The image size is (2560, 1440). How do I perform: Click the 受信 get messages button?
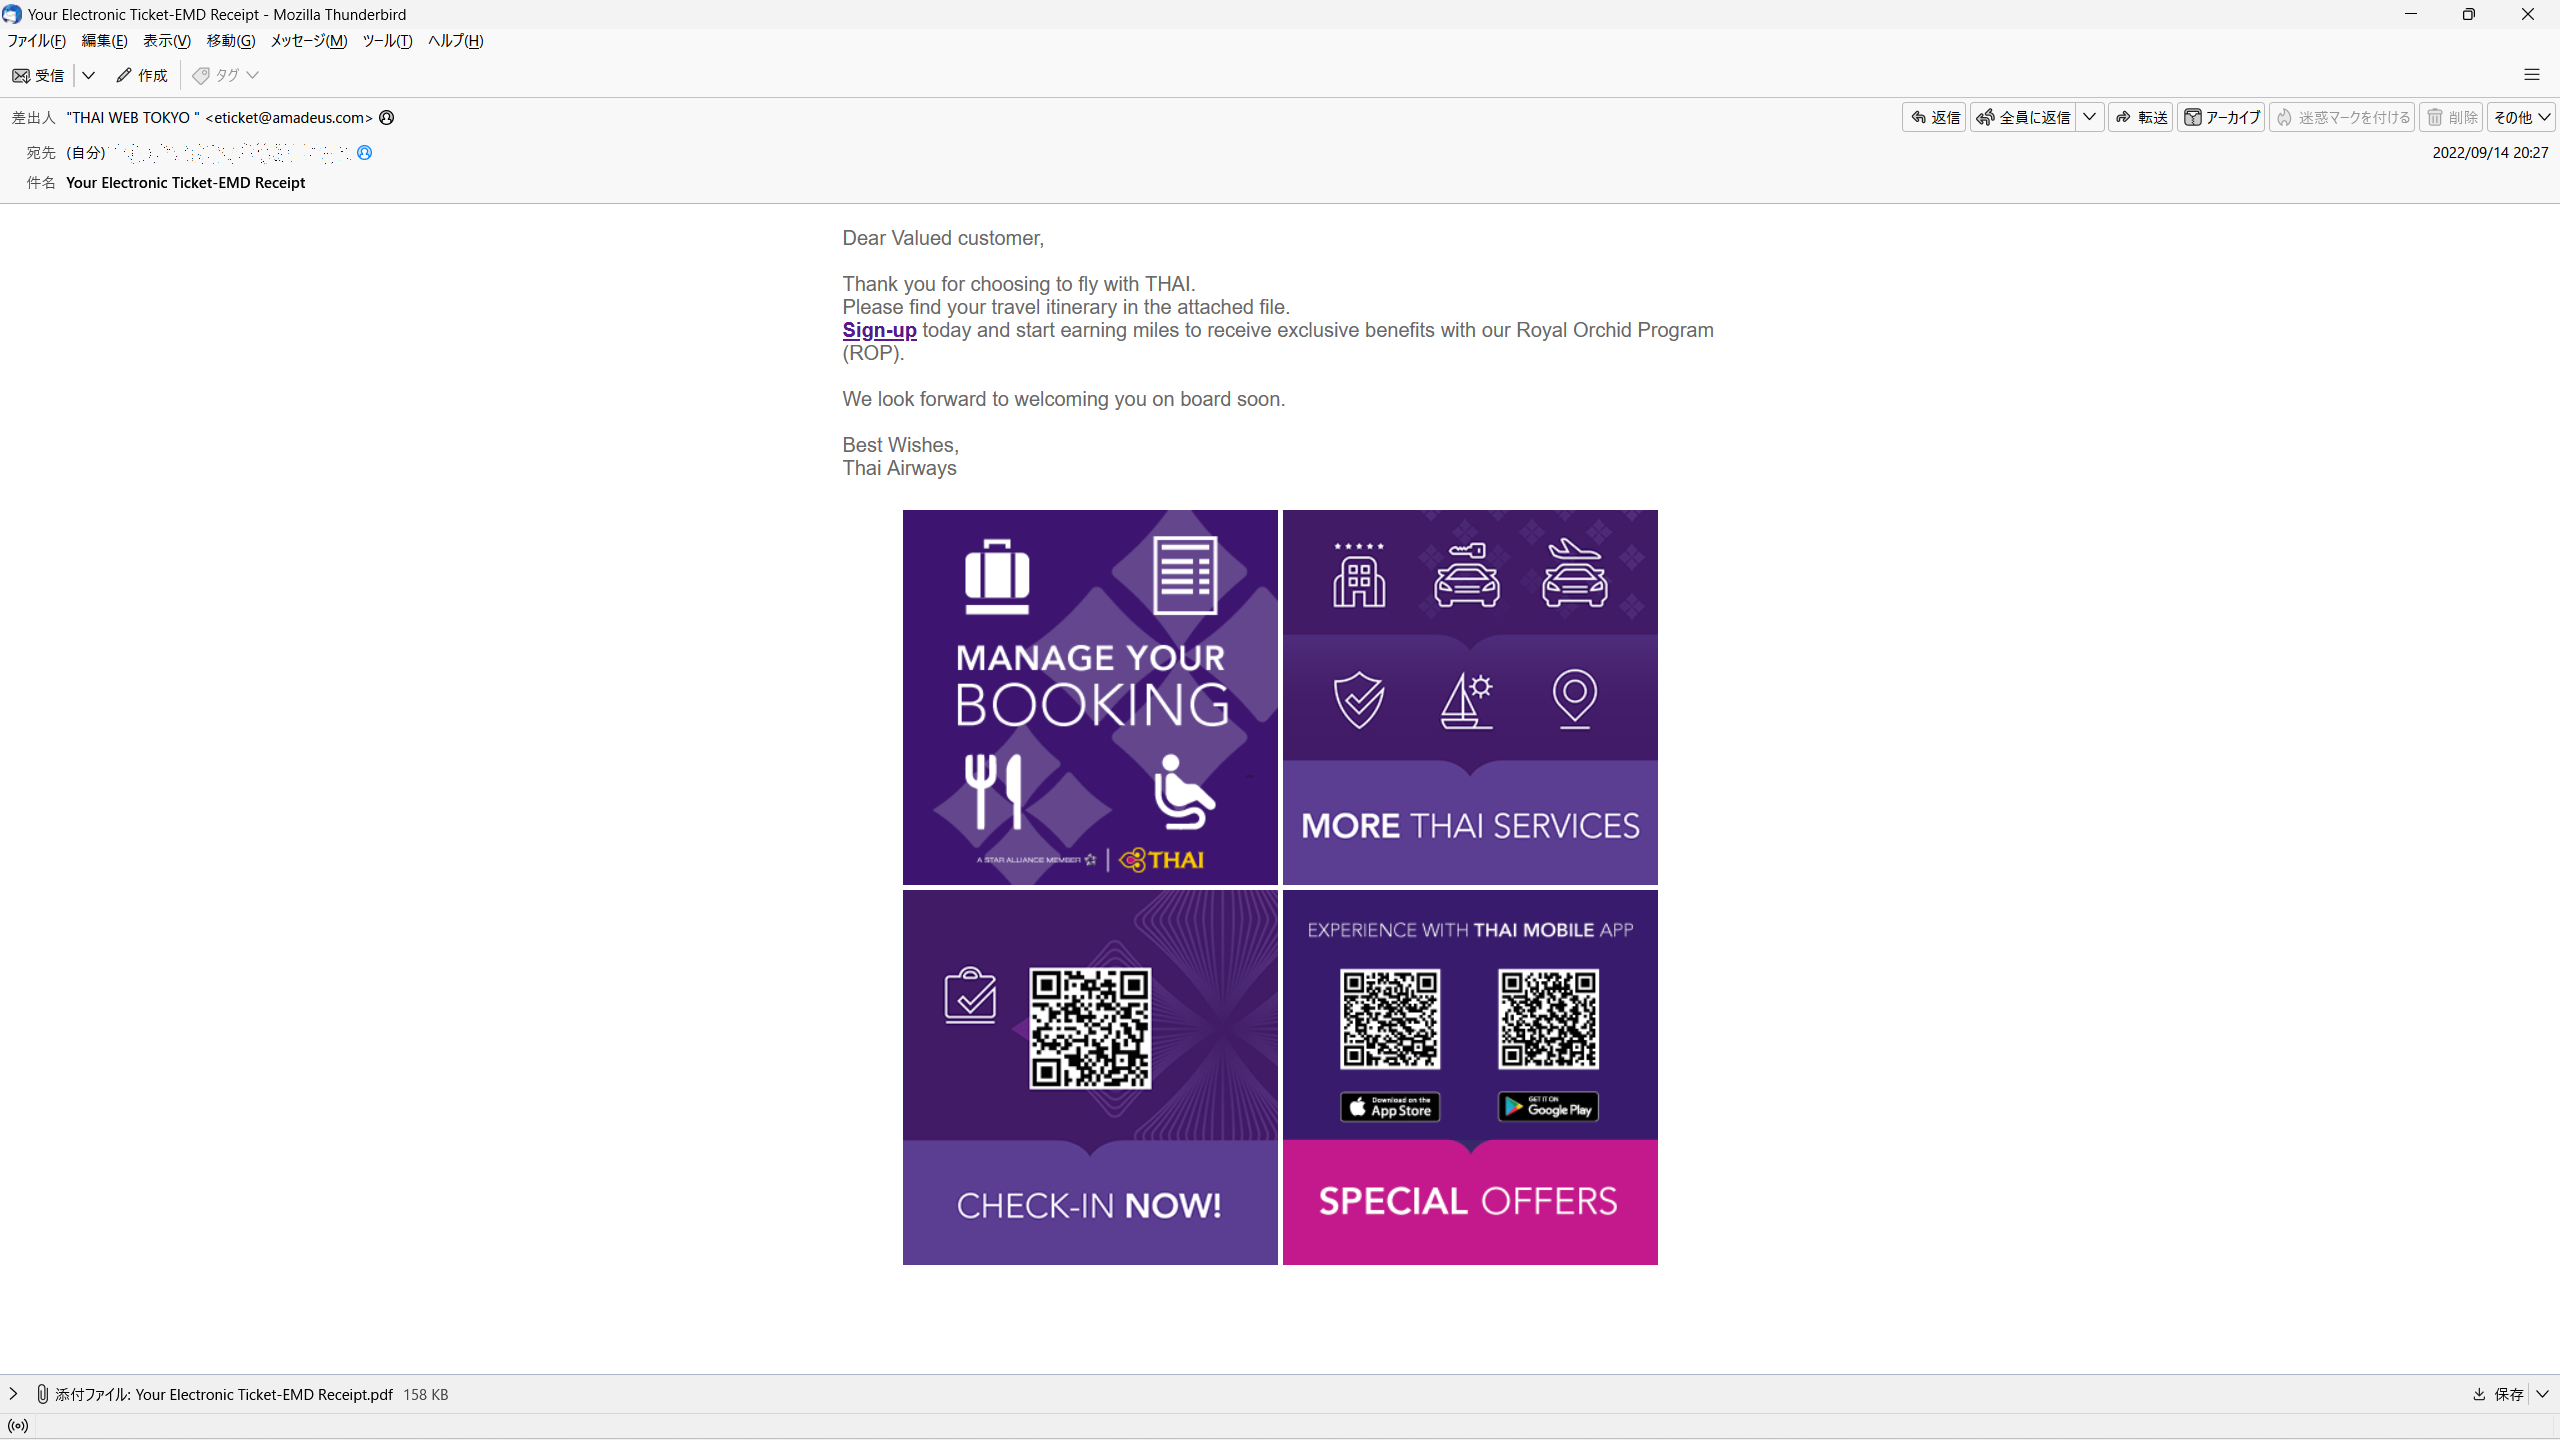(x=39, y=76)
